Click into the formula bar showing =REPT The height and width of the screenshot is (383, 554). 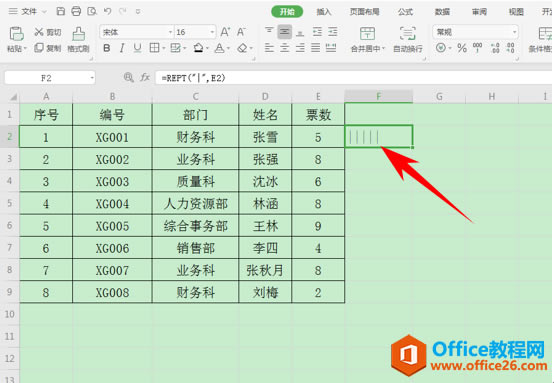pos(353,78)
